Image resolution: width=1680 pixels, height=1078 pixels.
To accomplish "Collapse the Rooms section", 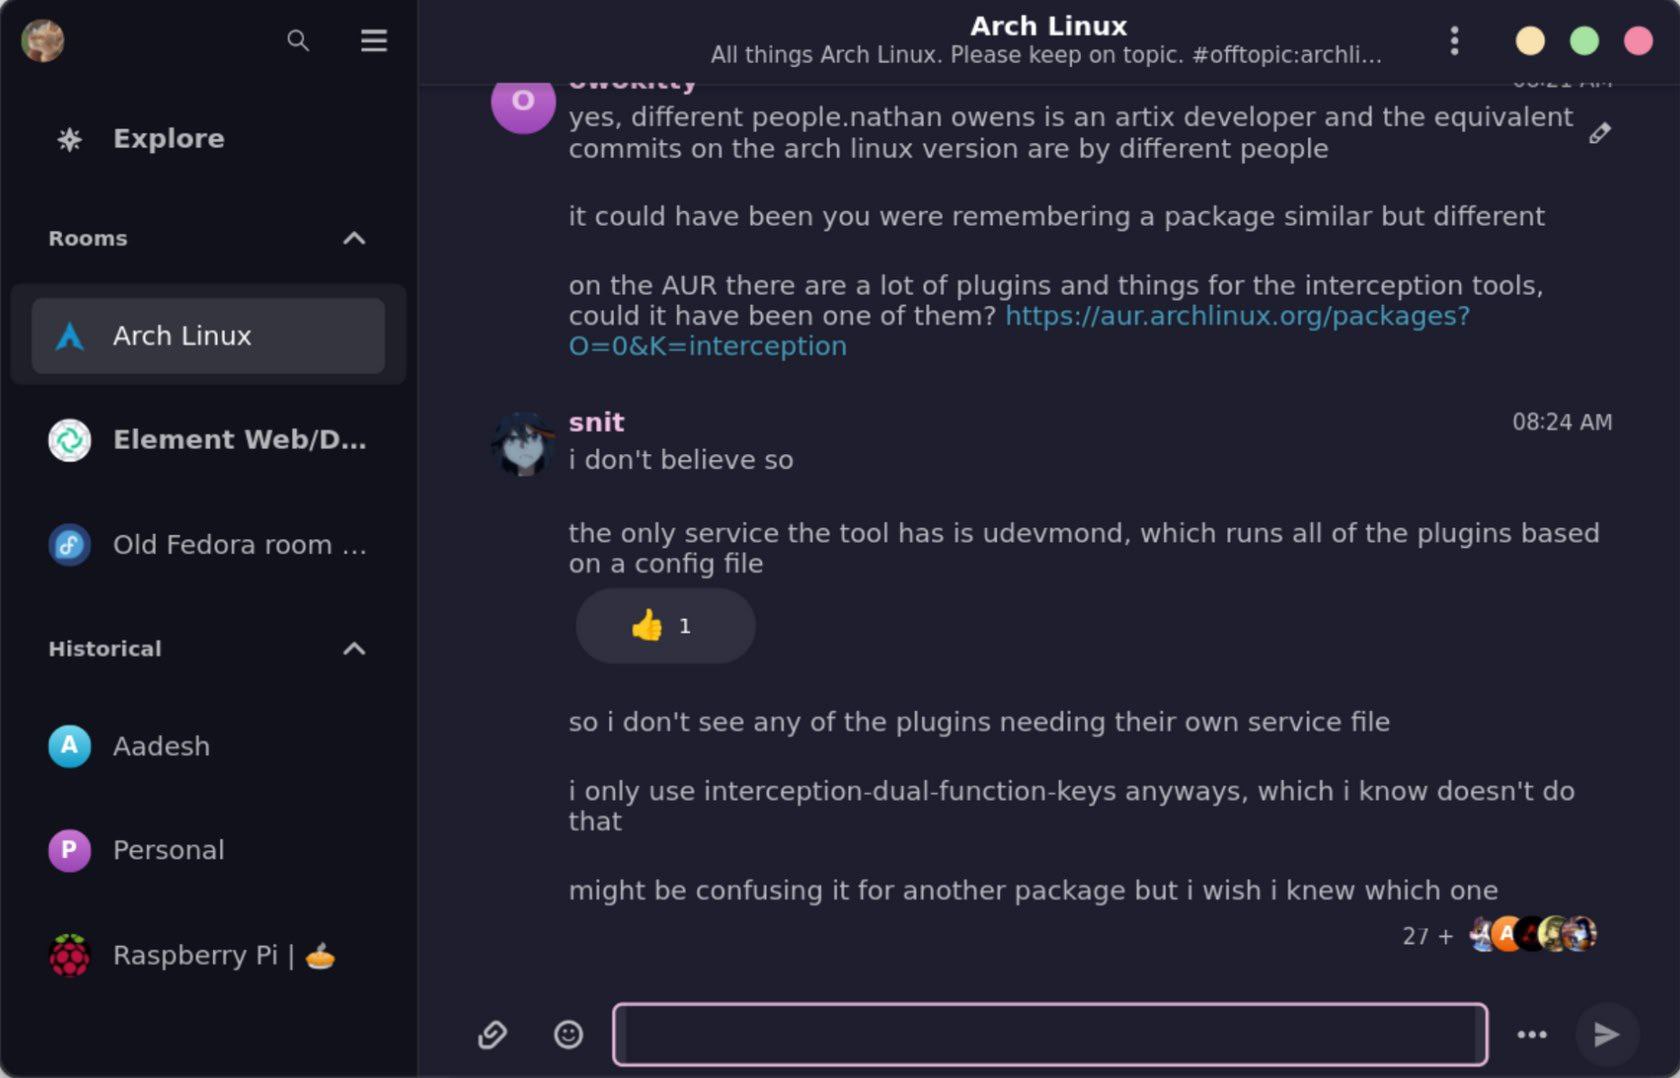I will [354, 238].
